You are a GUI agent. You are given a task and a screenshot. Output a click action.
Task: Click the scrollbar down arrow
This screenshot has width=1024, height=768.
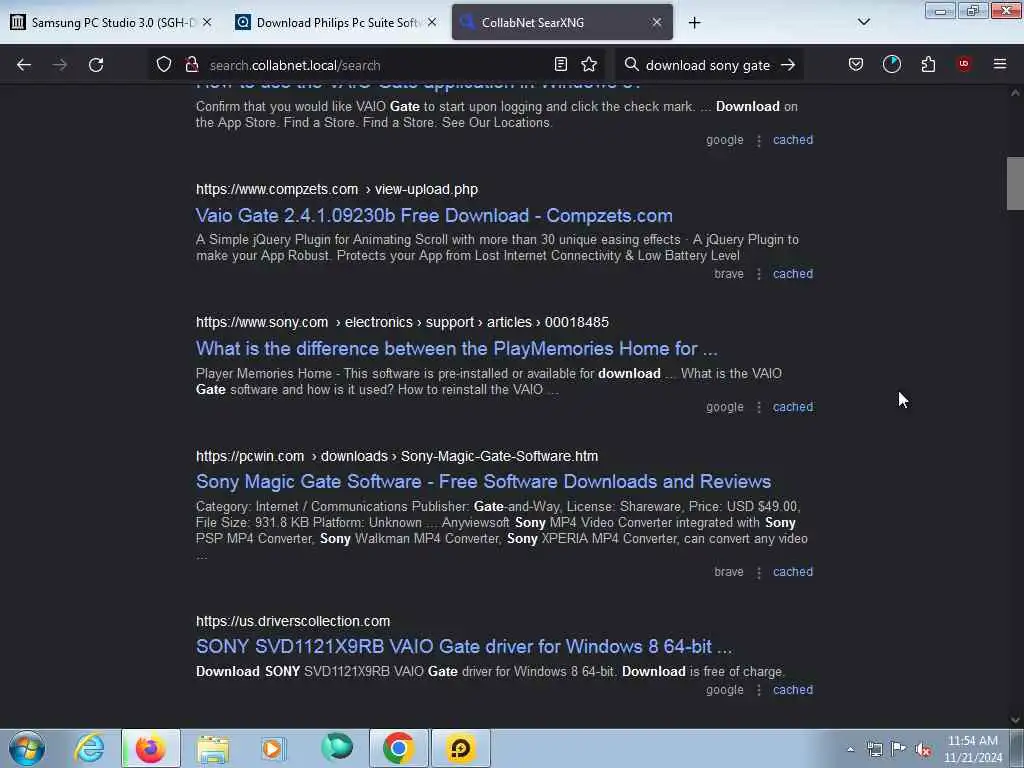coord(1015,720)
